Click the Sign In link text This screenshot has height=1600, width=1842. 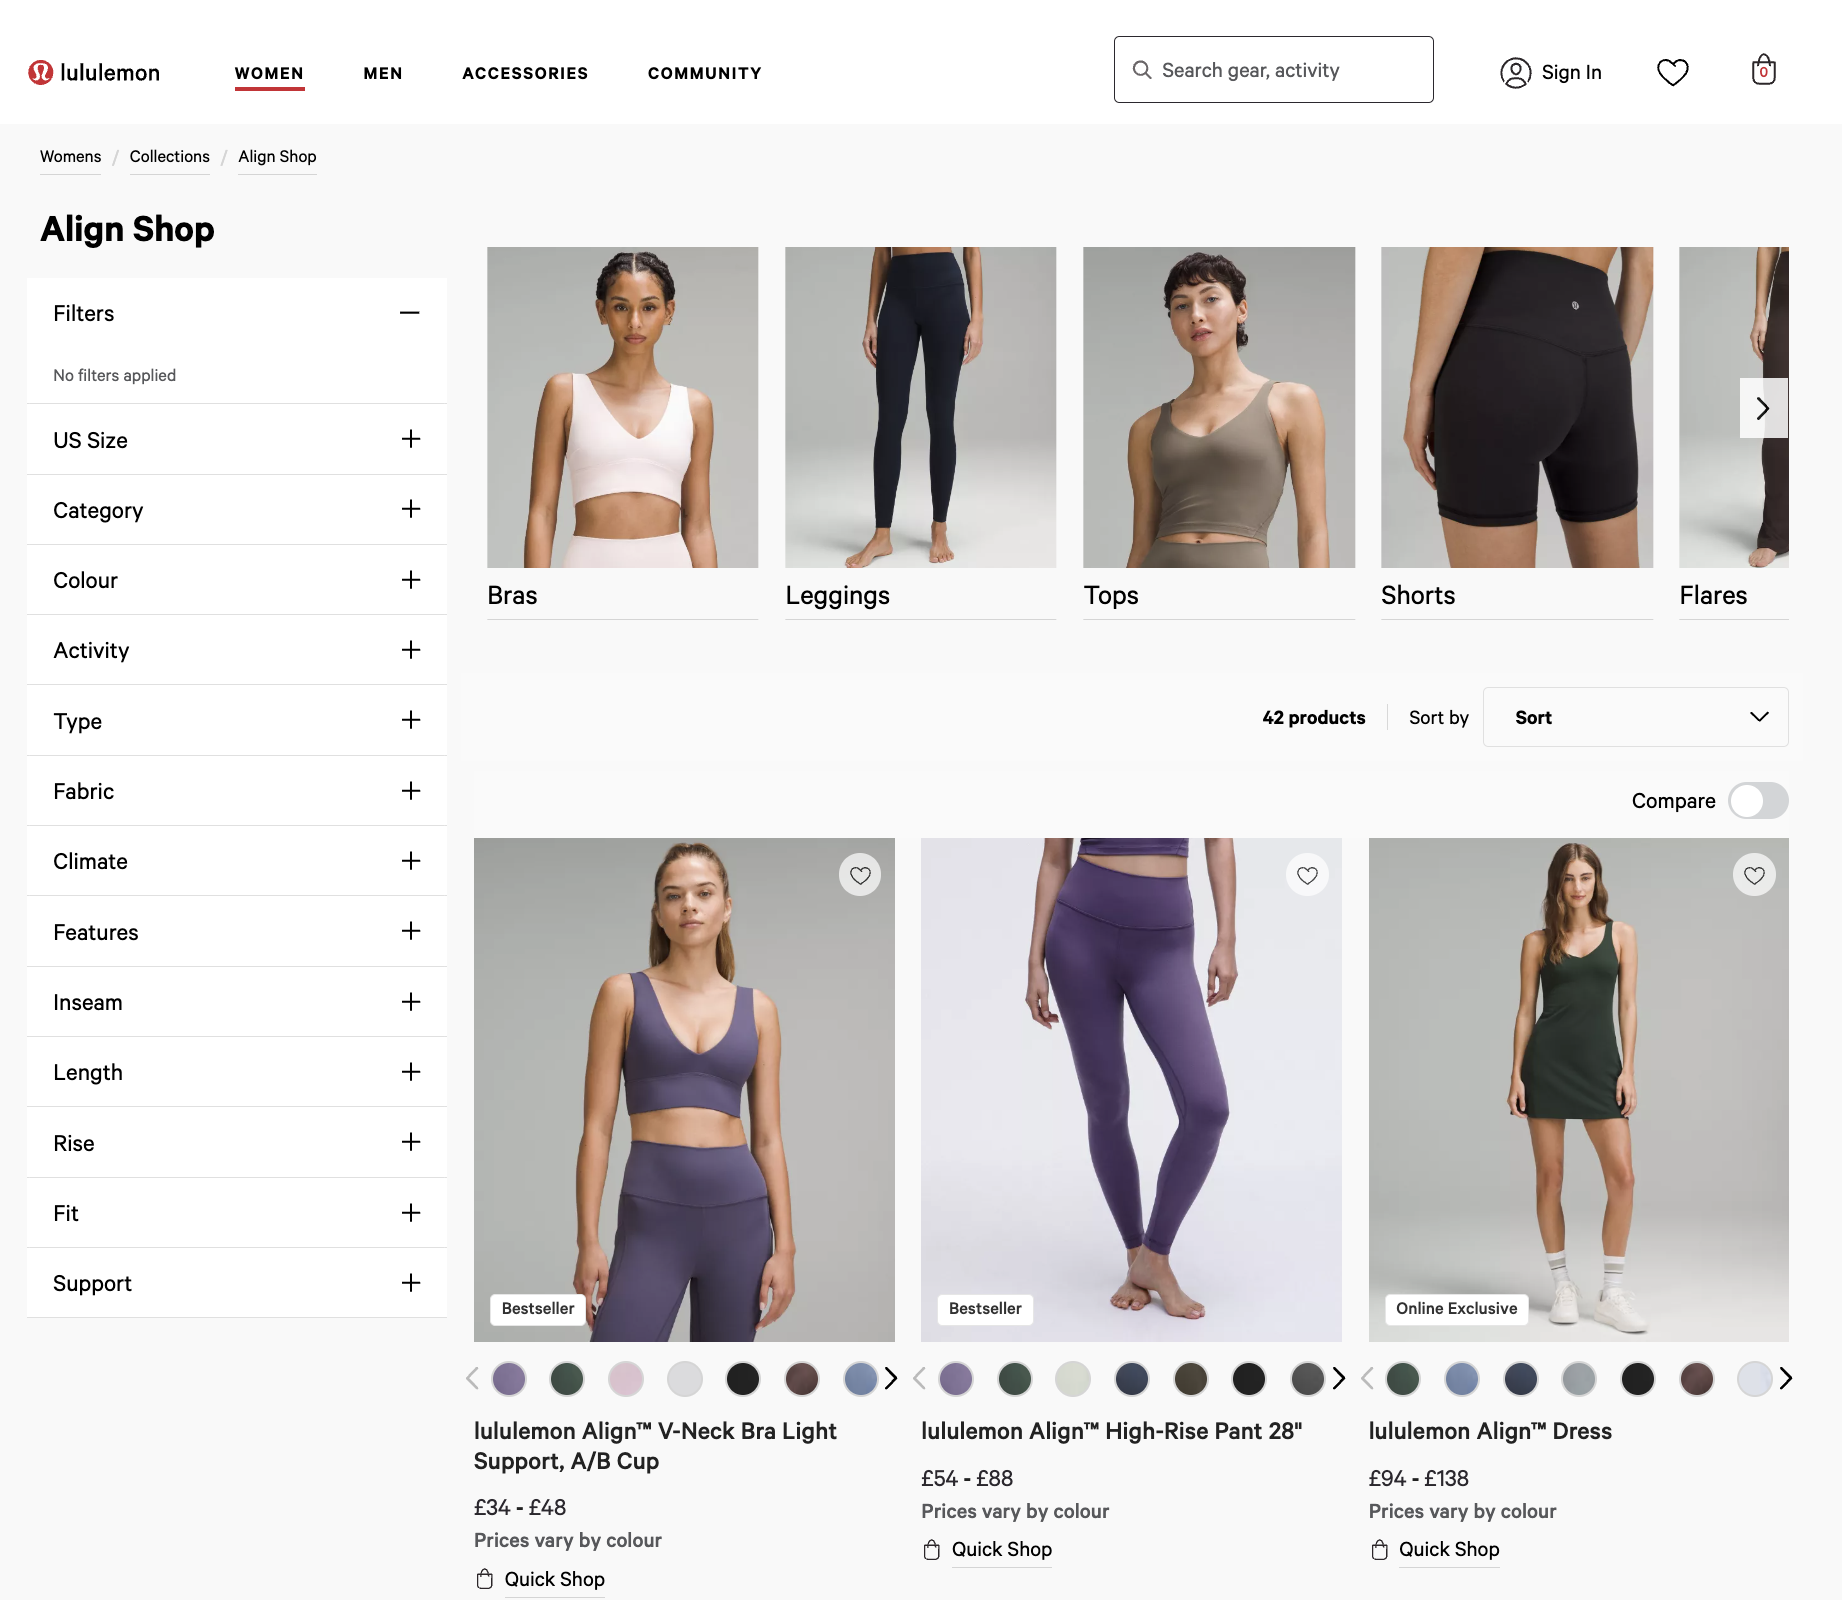(1571, 72)
